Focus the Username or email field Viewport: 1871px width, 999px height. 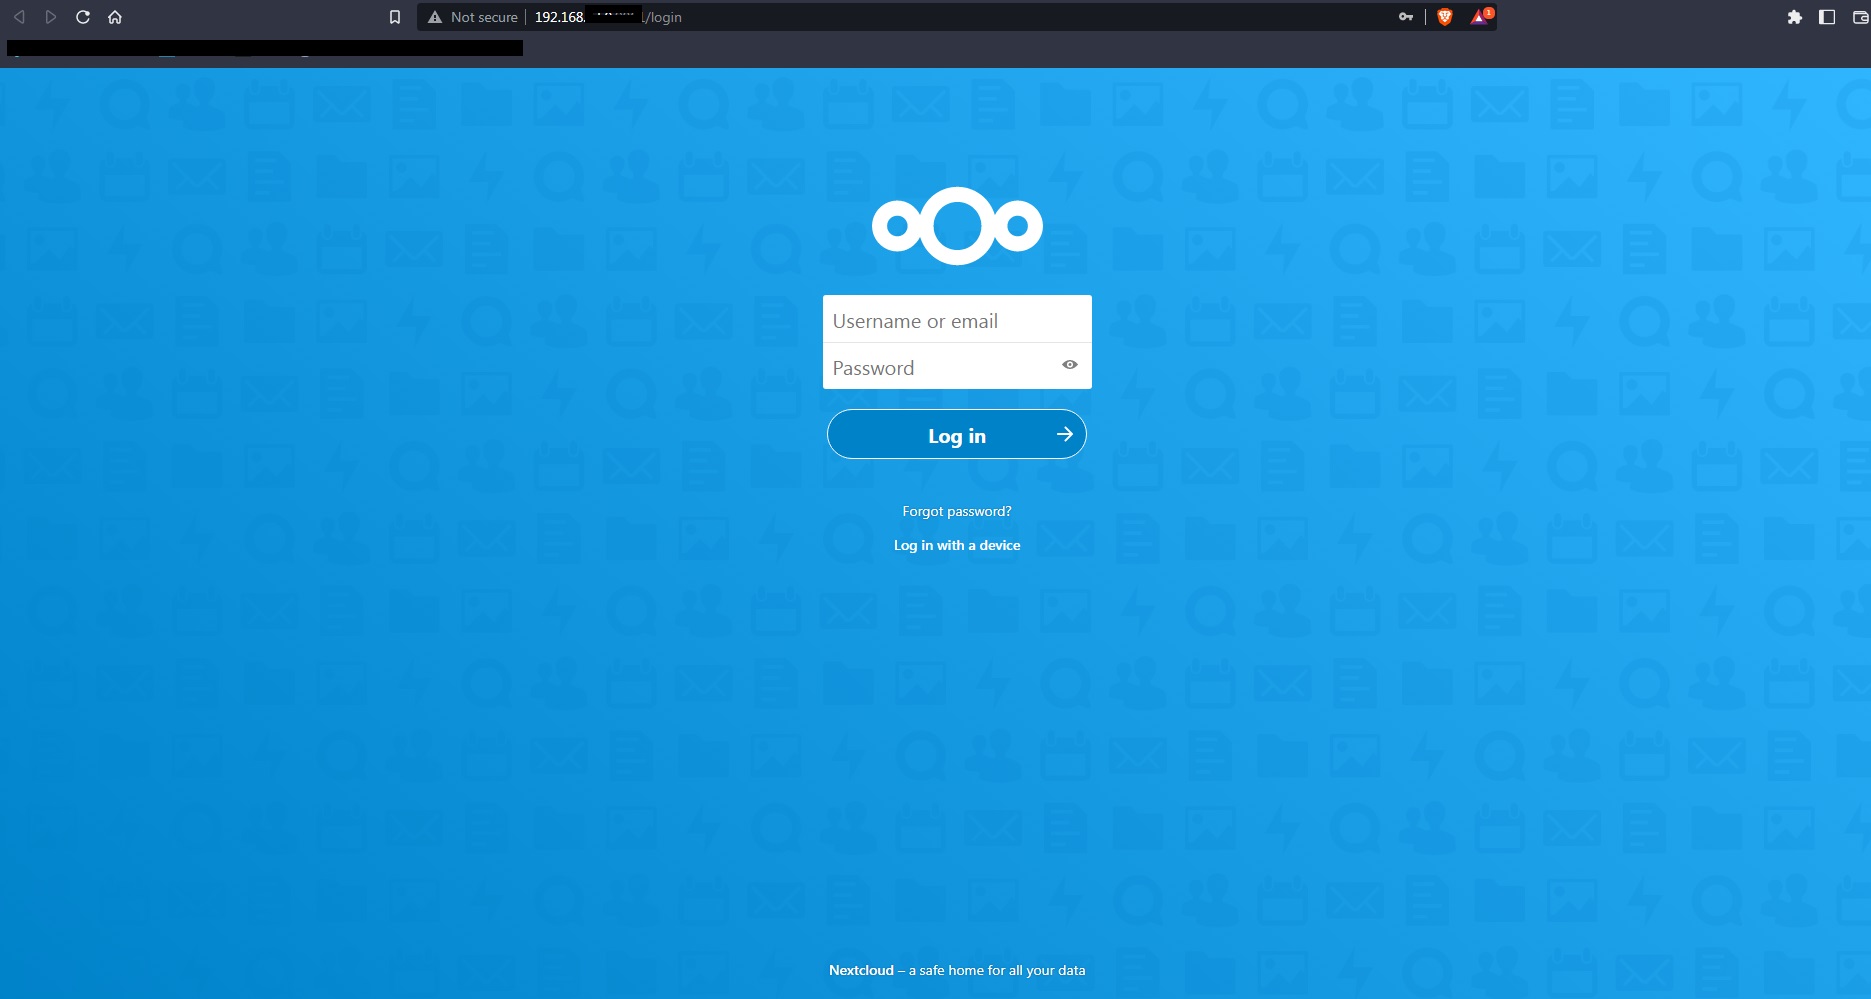tap(957, 320)
